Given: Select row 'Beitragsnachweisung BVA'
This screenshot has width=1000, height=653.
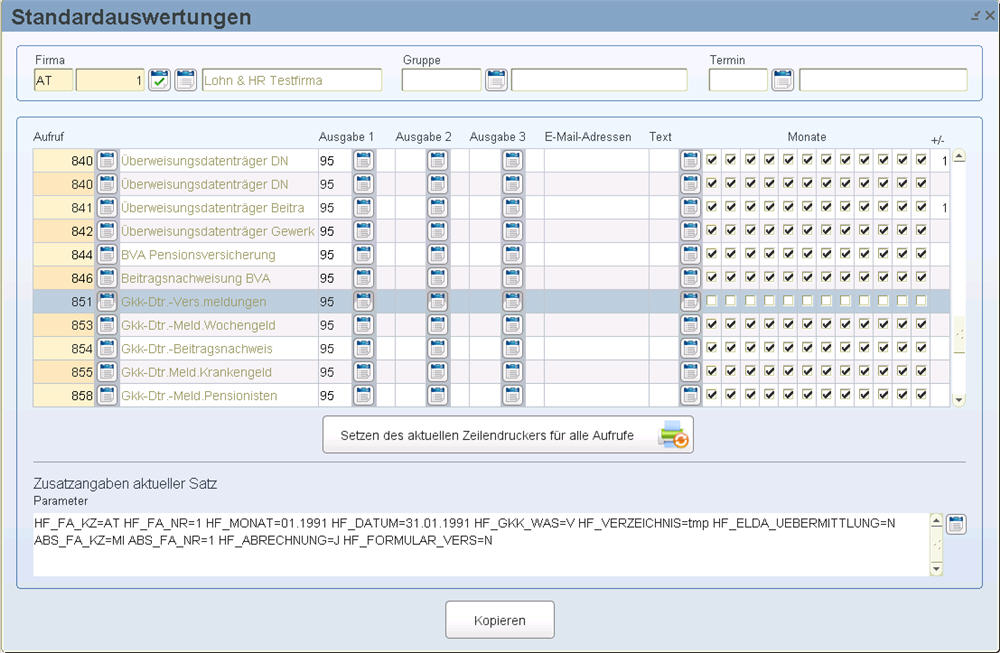Looking at the screenshot, I should click(491, 278).
